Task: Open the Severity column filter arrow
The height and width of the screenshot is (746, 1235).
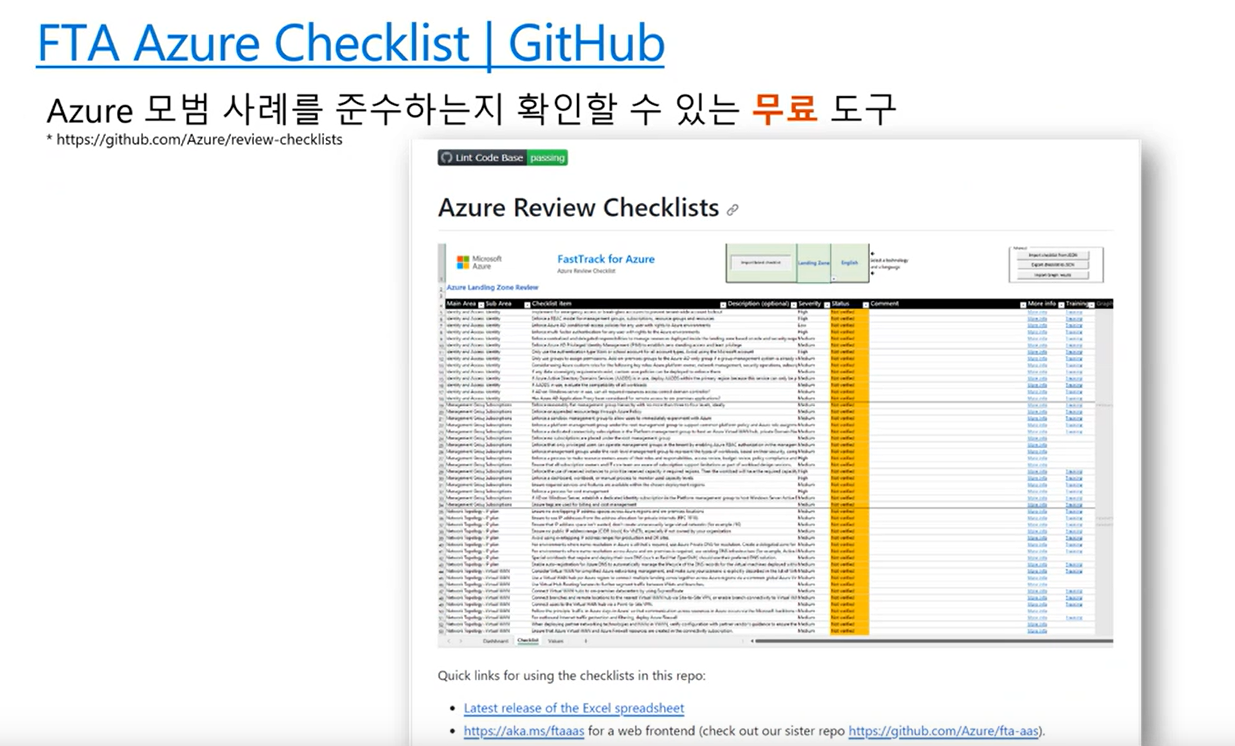Action: [x=827, y=304]
